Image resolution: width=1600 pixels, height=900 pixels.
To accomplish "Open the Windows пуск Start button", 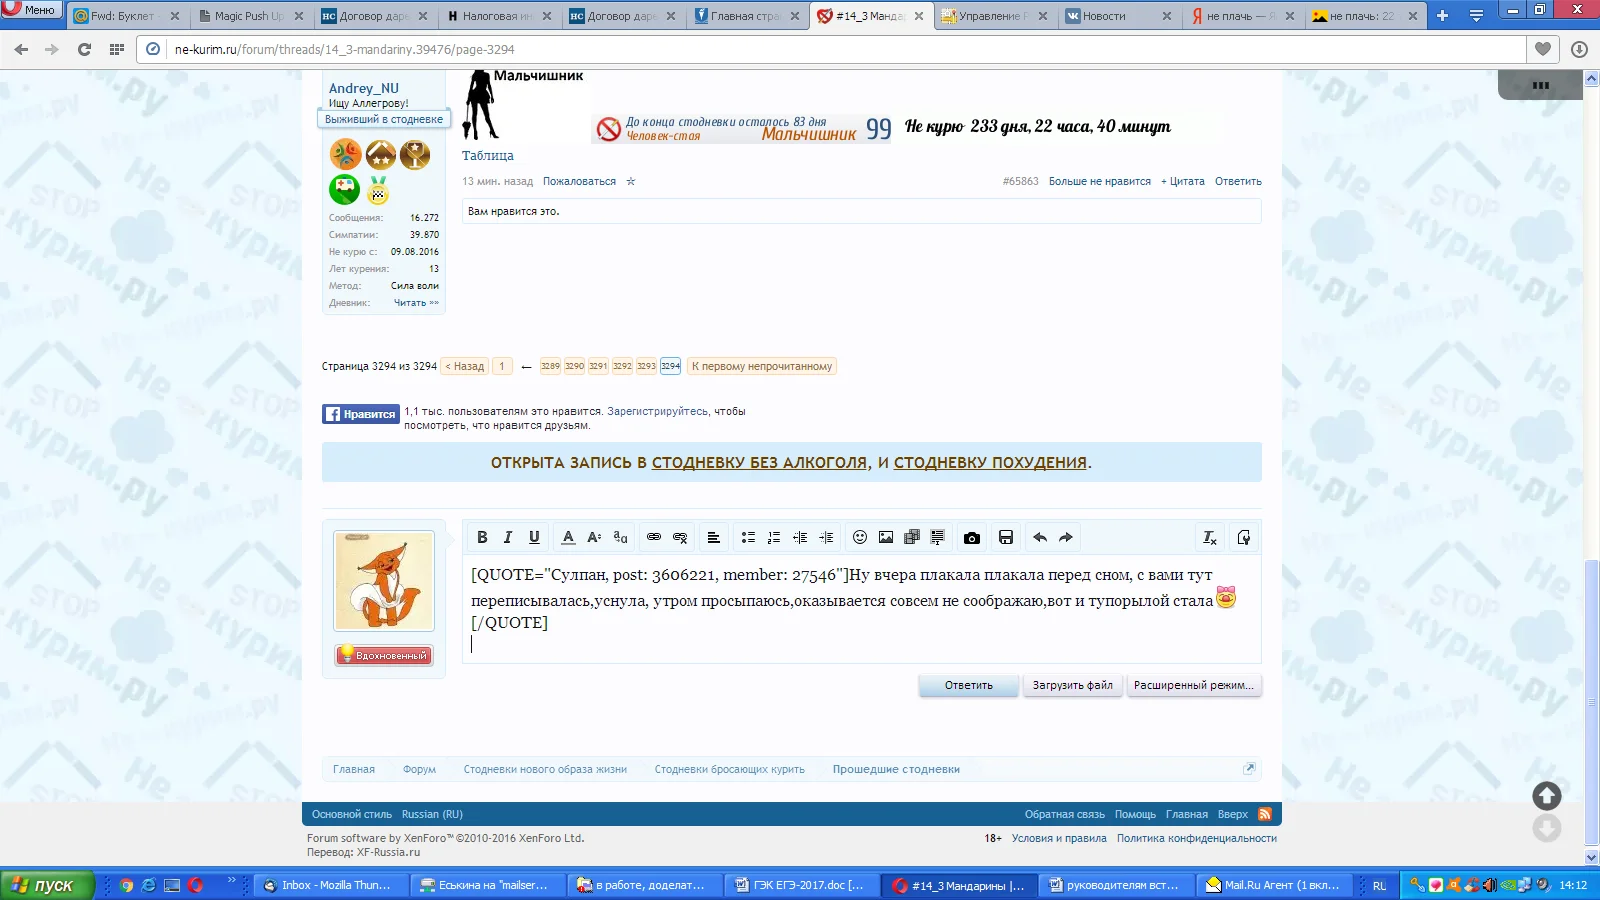I will point(47,885).
